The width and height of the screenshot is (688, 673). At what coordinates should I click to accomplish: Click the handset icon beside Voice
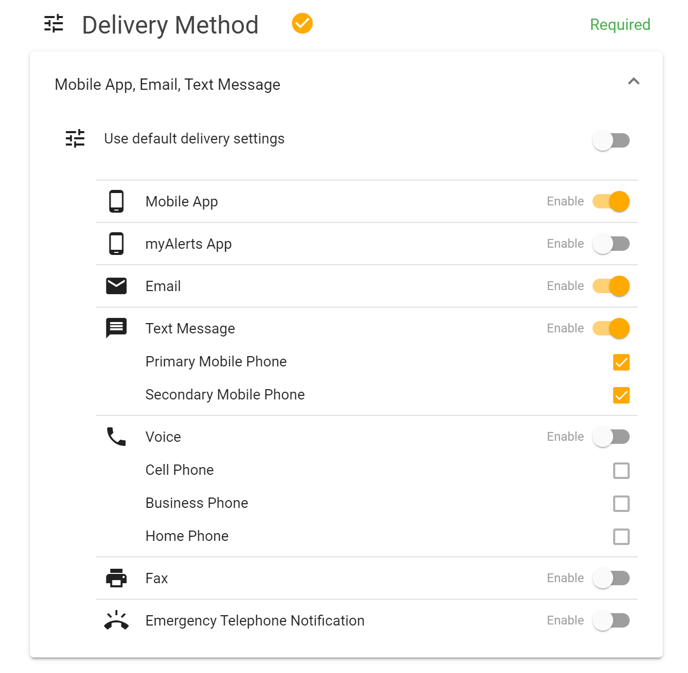click(x=116, y=437)
